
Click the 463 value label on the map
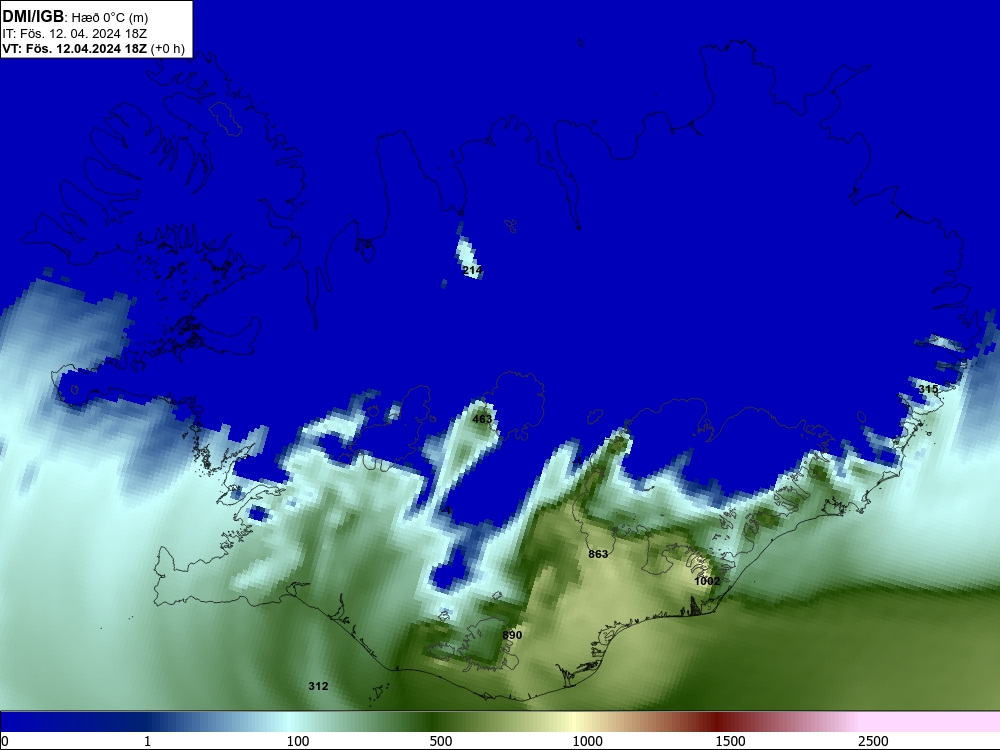[482, 419]
